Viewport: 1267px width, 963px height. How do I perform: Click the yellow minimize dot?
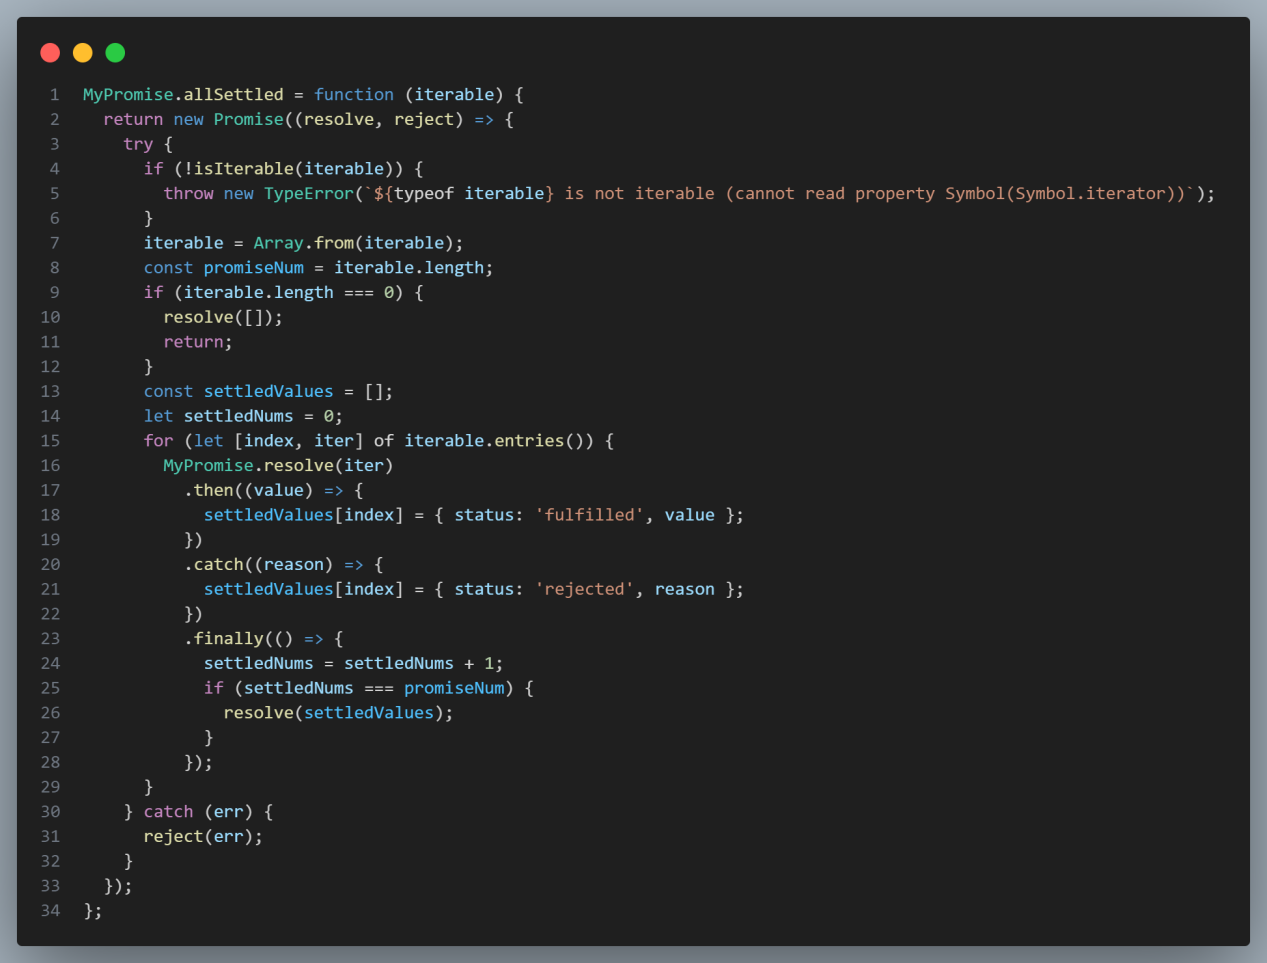pos(83,52)
